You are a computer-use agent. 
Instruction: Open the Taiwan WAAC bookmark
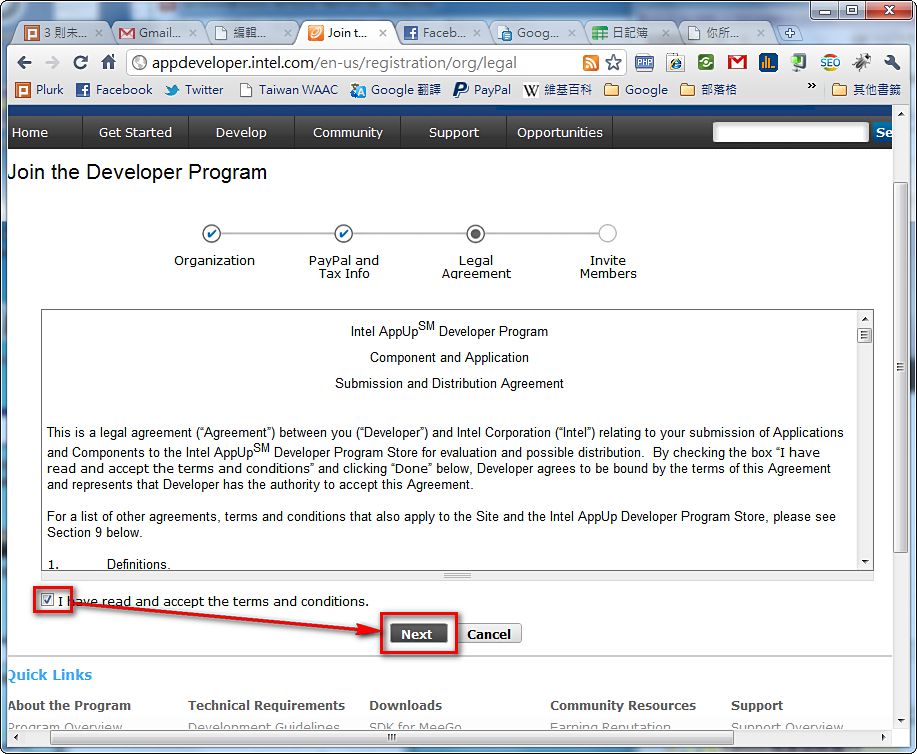(289, 89)
